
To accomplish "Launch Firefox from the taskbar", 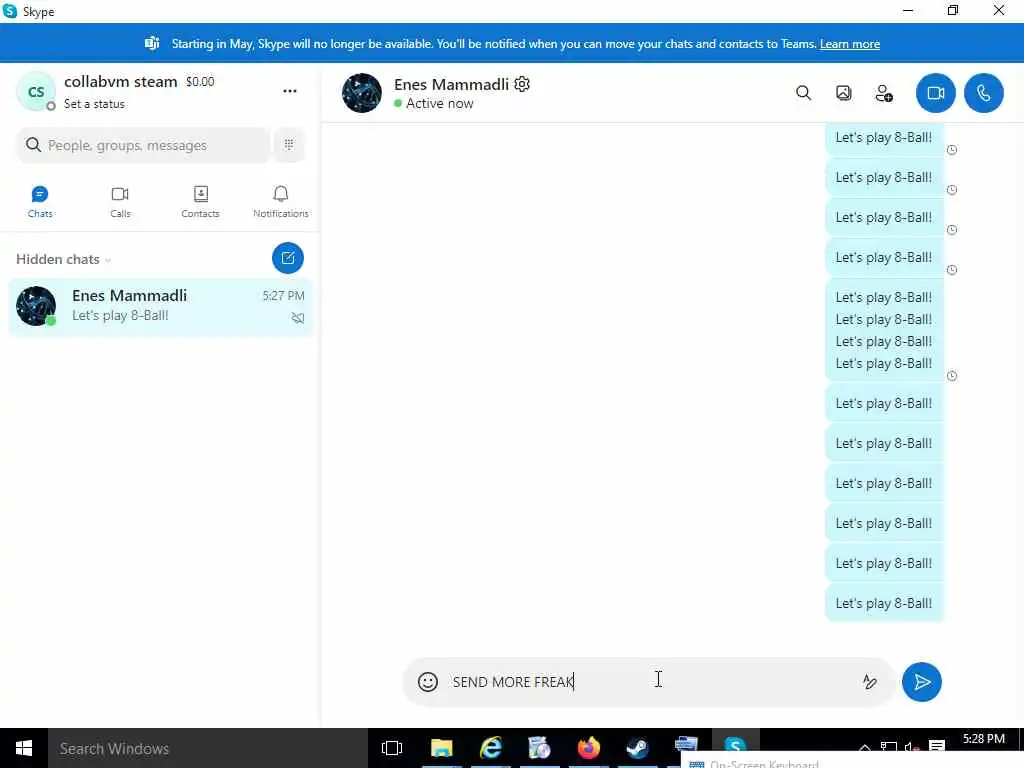I will (x=588, y=748).
